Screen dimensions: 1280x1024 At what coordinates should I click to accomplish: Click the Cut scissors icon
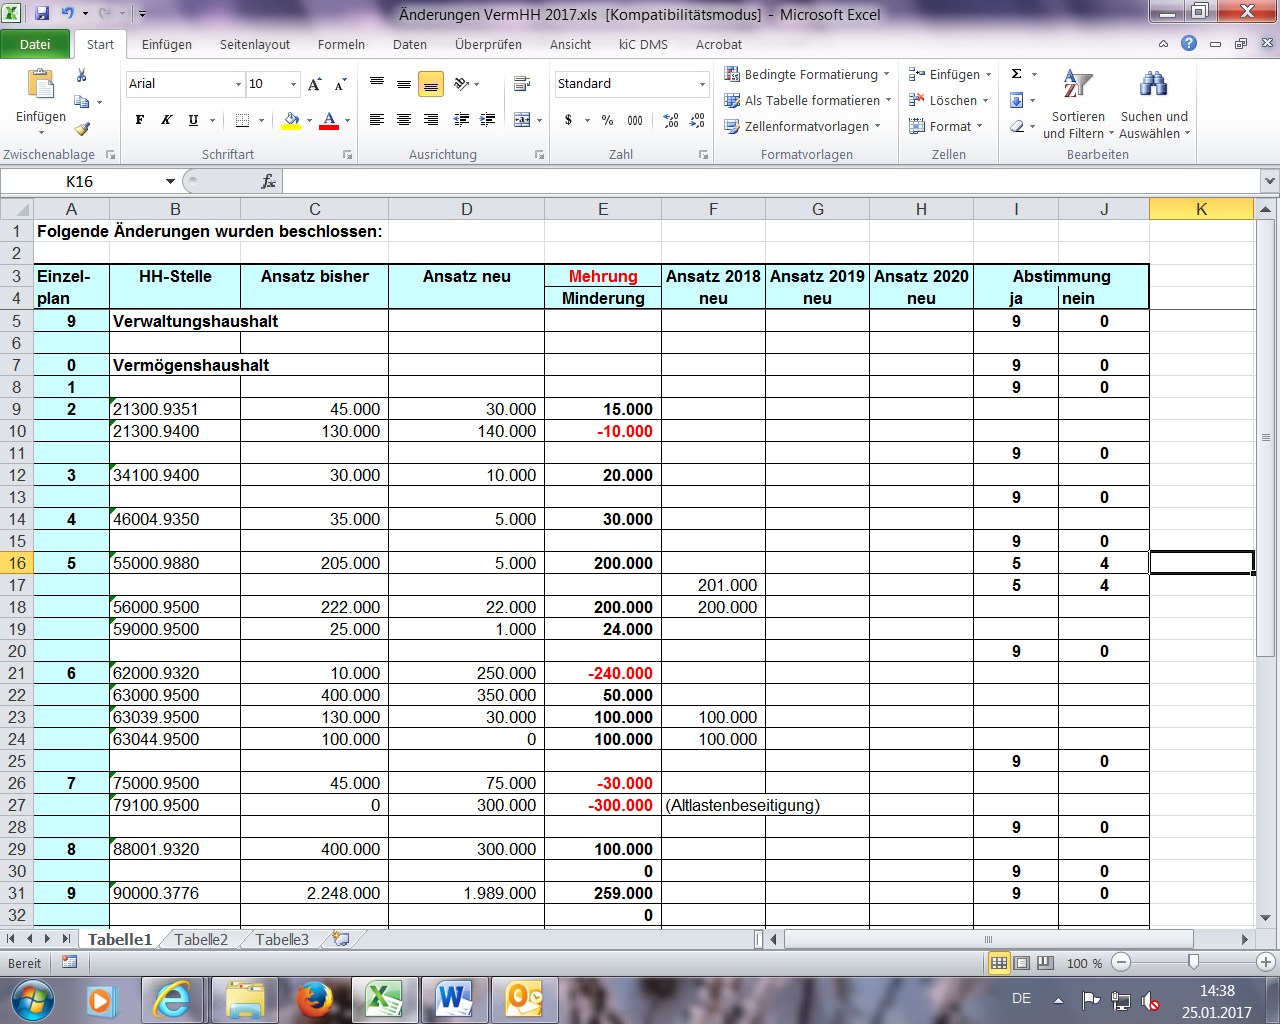coord(82,76)
